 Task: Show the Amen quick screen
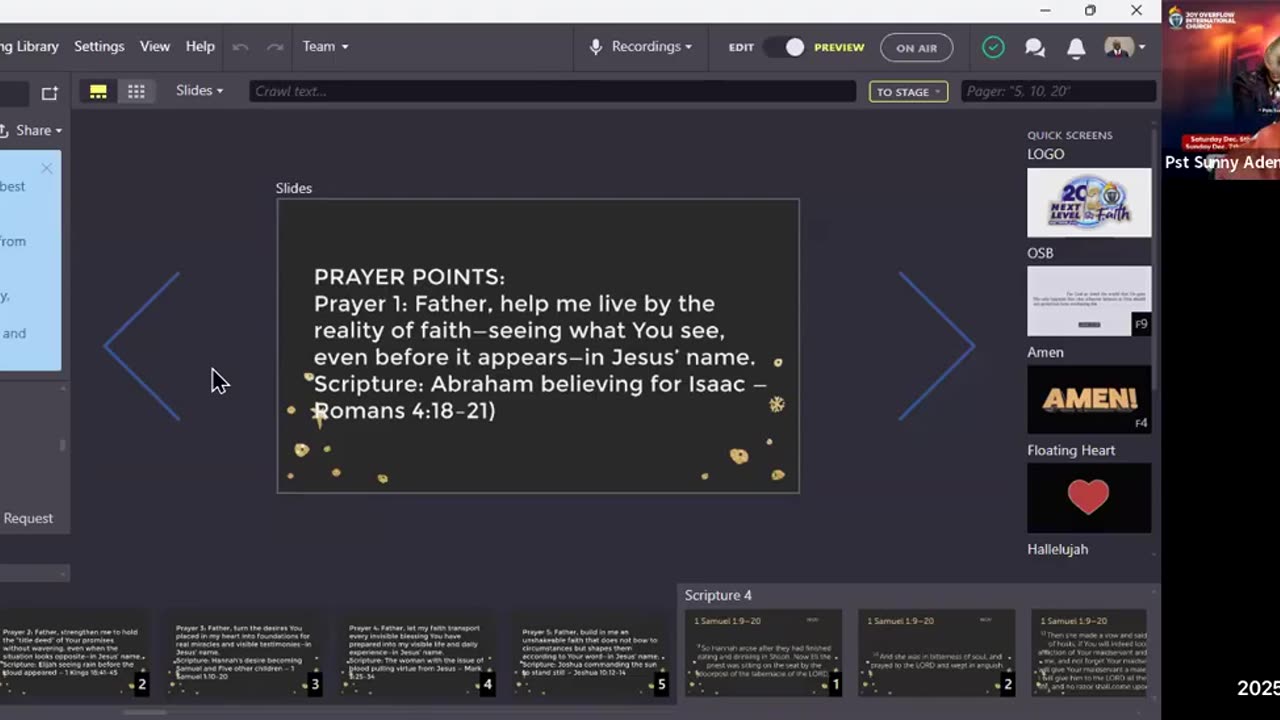click(1089, 399)
